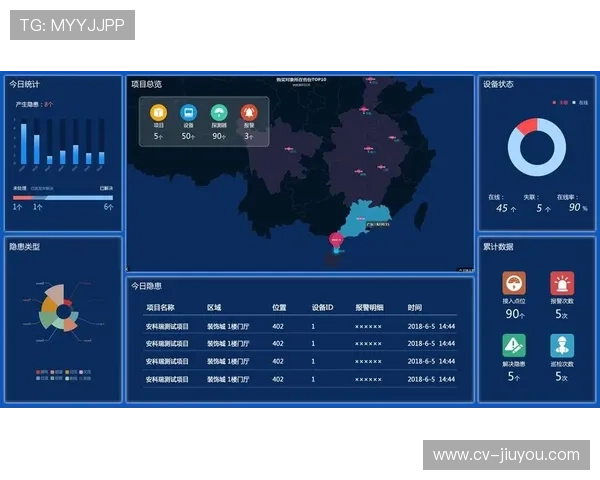
Task: Click the magenta location pin on the map
Action: pos(336,239)
